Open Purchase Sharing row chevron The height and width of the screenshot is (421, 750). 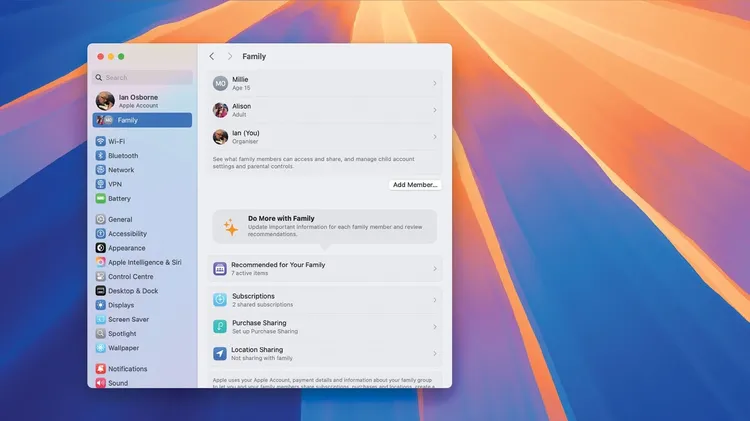pos(435,327)
